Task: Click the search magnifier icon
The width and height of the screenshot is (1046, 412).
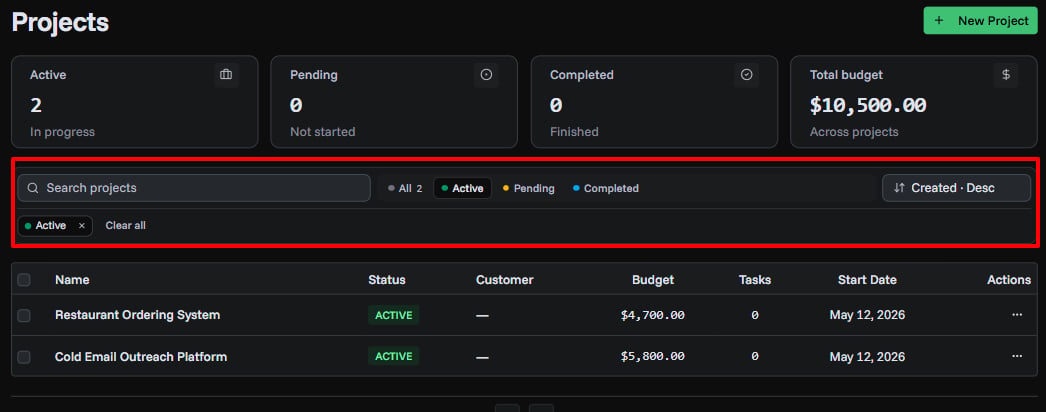Action: point(33,188)
